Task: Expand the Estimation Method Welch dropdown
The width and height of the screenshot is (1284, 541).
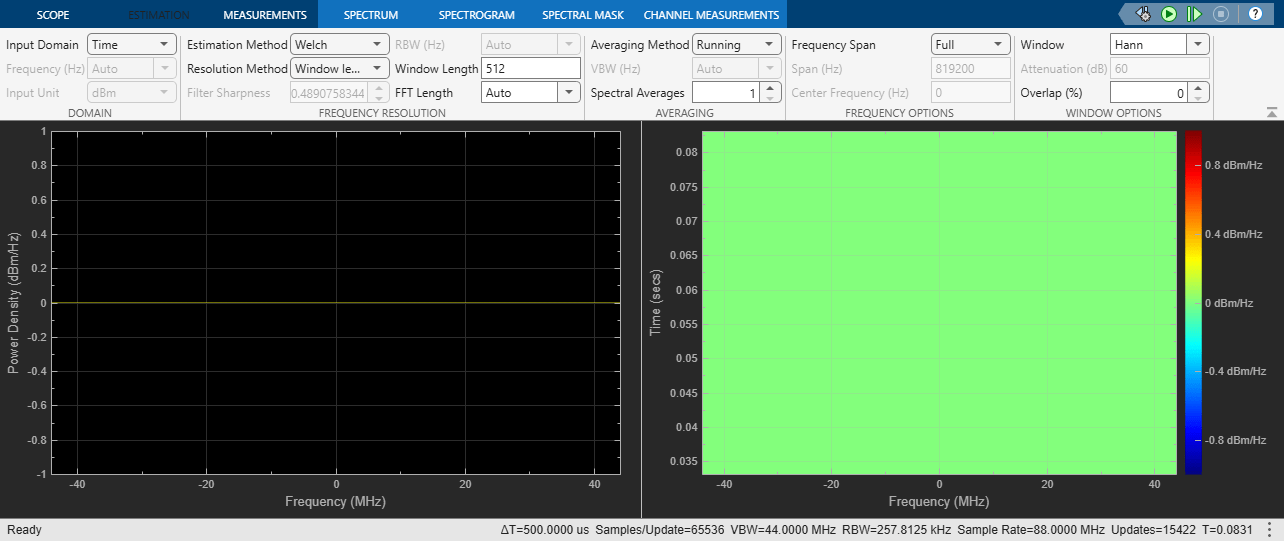Action: coord(340,44)
